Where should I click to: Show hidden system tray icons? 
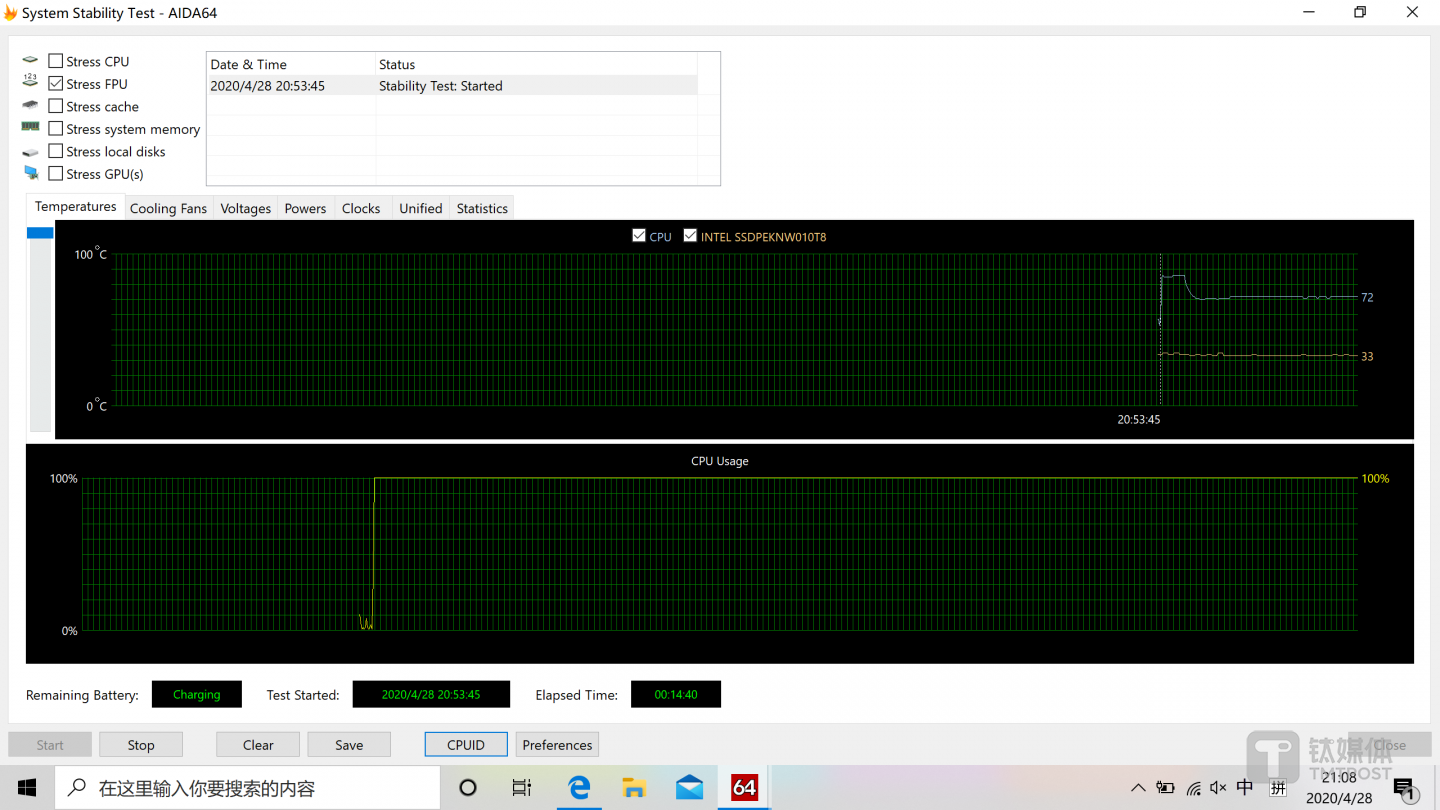(x=1138, y=788)
